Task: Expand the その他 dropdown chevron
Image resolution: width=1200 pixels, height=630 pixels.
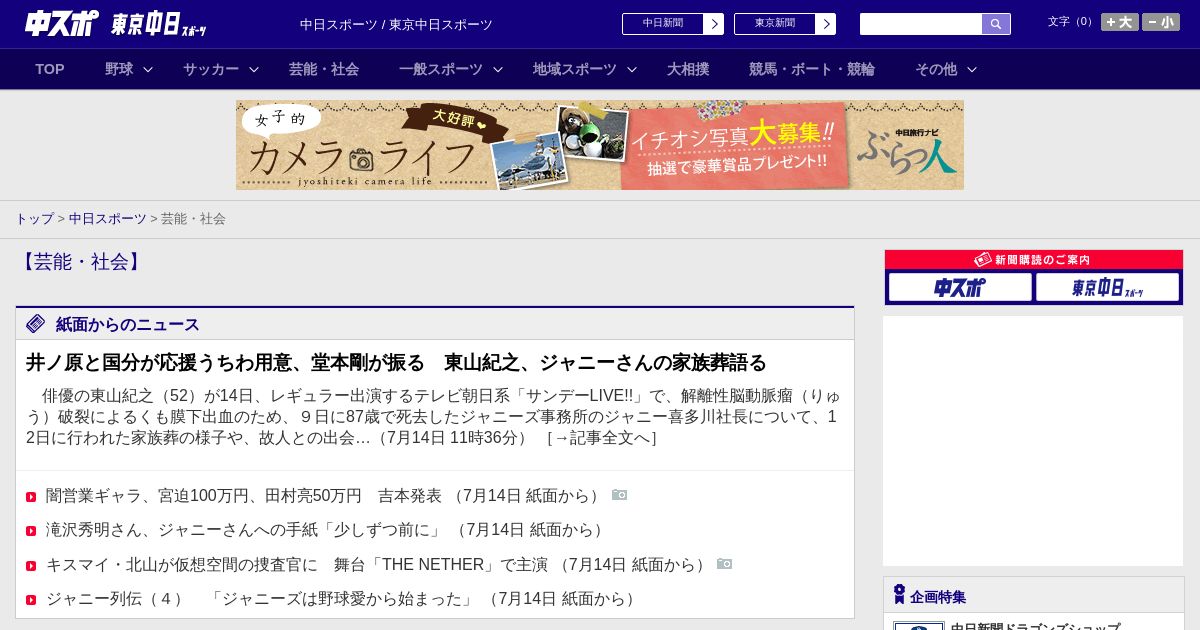Action: tap(972, 69)
